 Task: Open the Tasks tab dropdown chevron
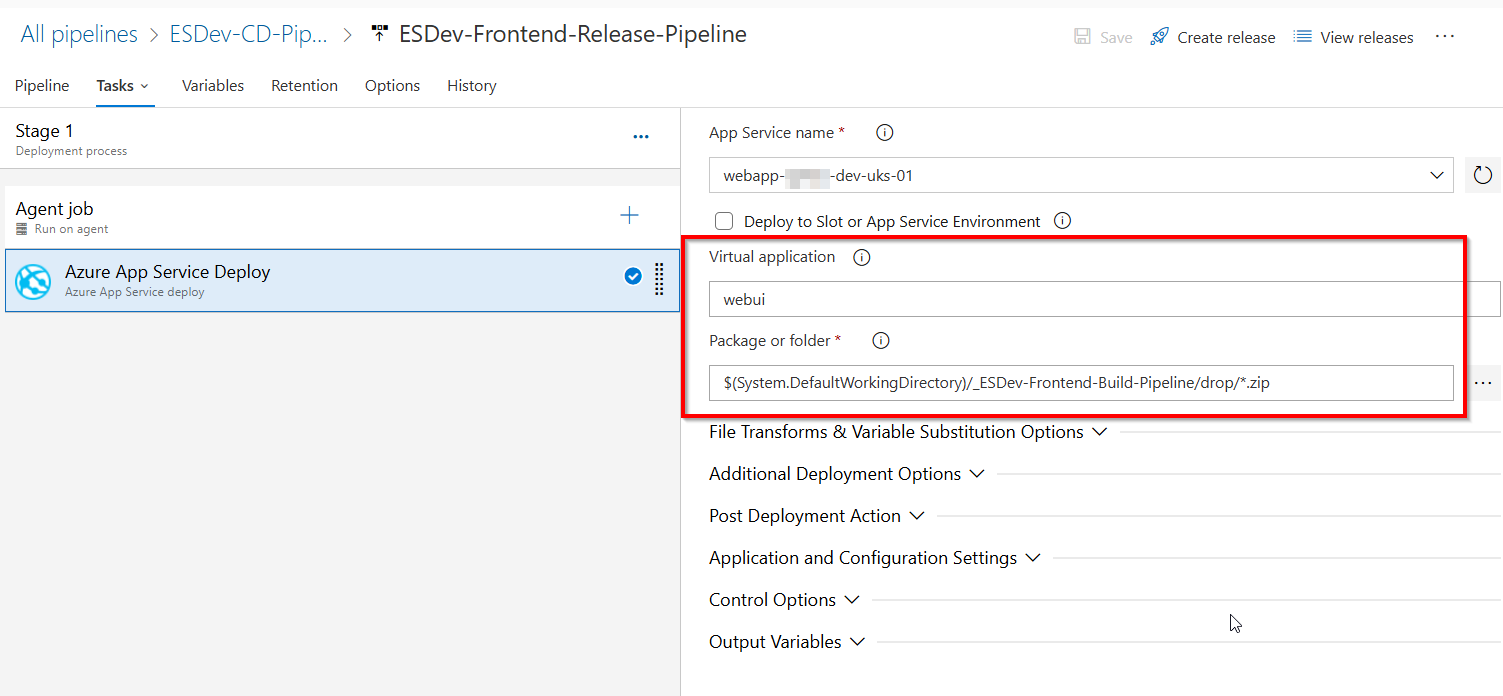(x=144, y=87)
